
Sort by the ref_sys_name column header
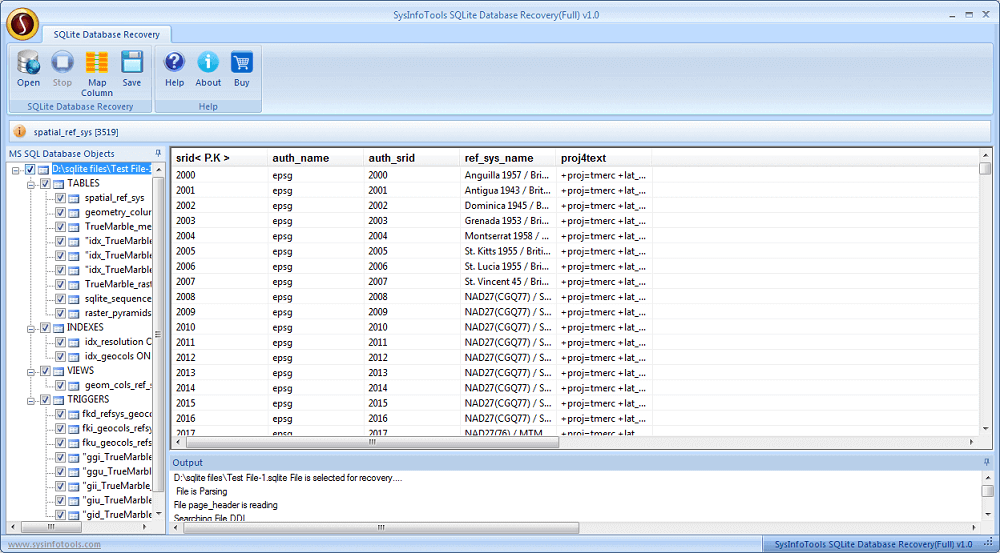click(498, 158)
